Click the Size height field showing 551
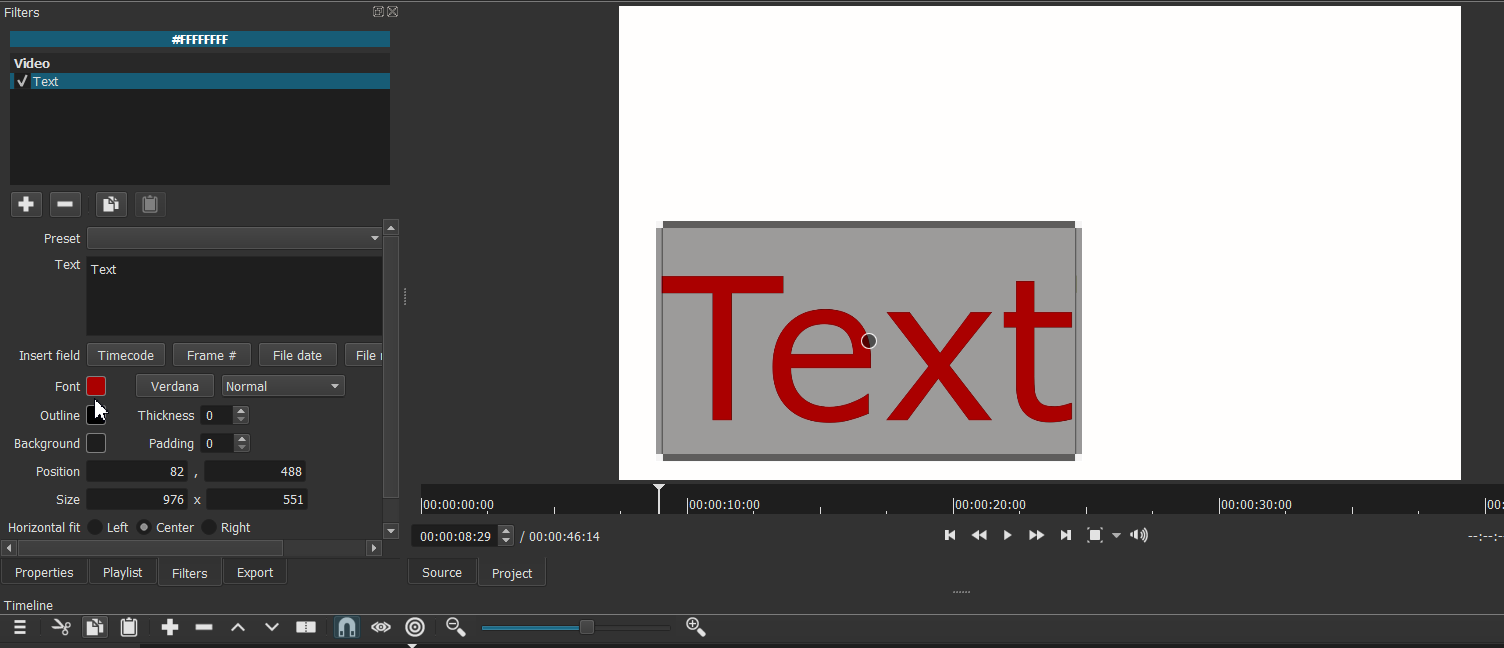This screenshot has height=648, width=1504. click(256, 499)
